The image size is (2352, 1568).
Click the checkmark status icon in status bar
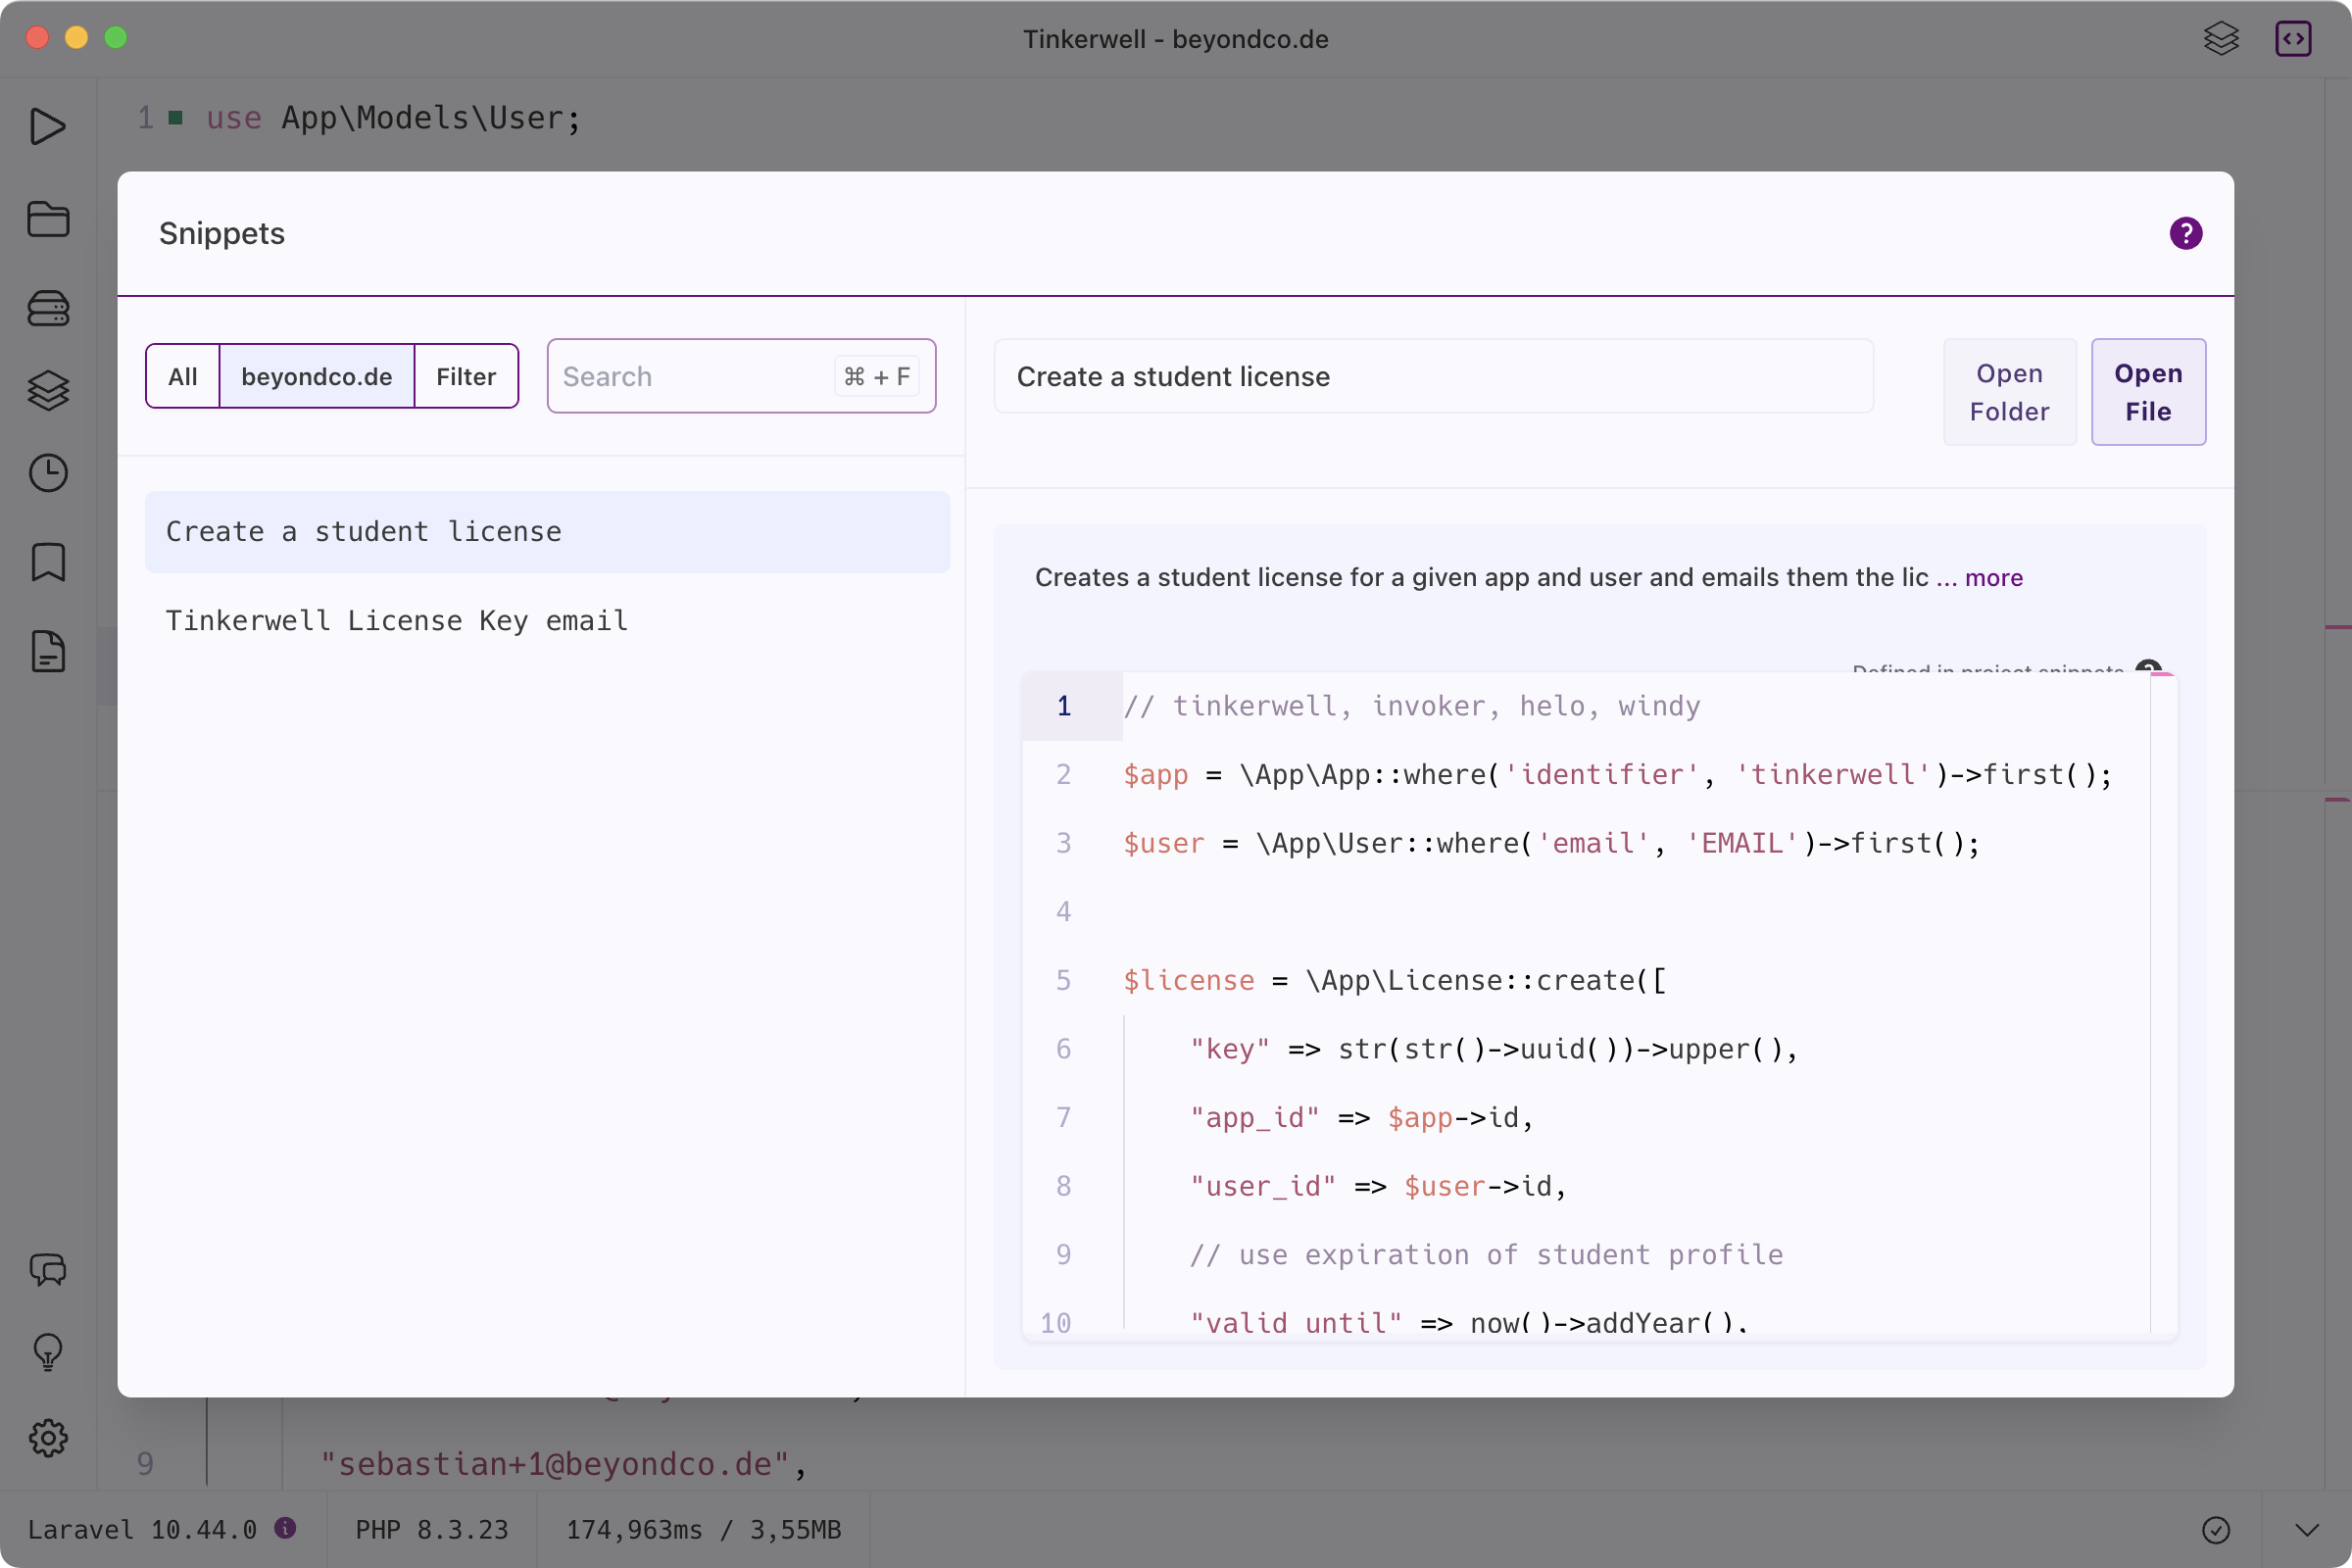(x=2216, y=1530)
